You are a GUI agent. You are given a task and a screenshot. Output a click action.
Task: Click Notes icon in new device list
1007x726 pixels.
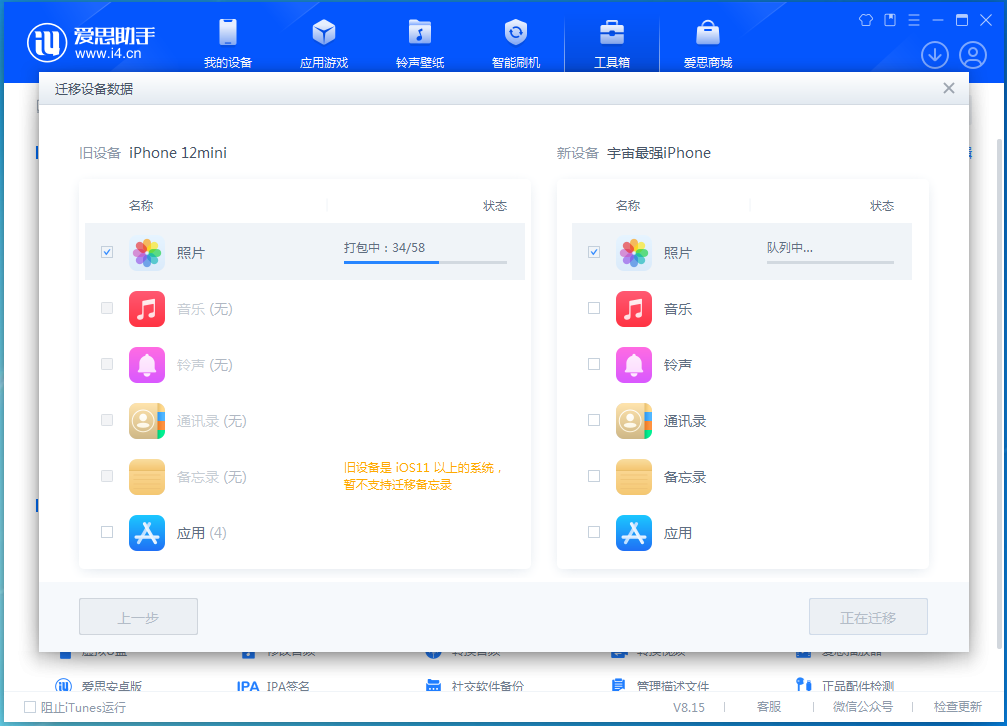coord(634,477)
